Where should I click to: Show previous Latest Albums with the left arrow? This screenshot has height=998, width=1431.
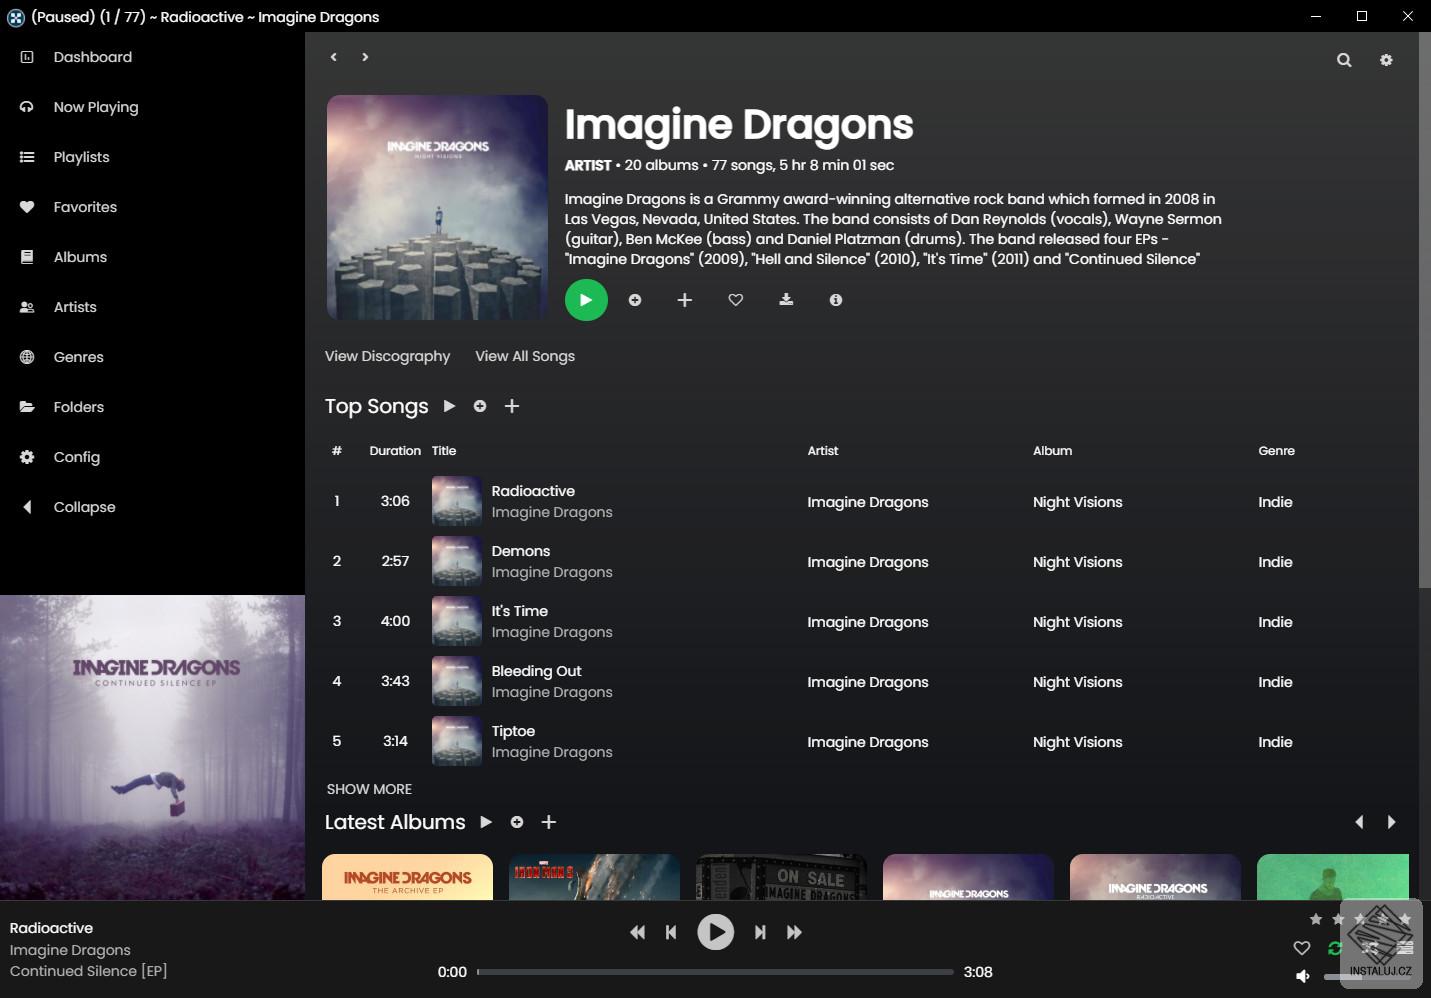pyautogui.click(x=1359, y=822)
